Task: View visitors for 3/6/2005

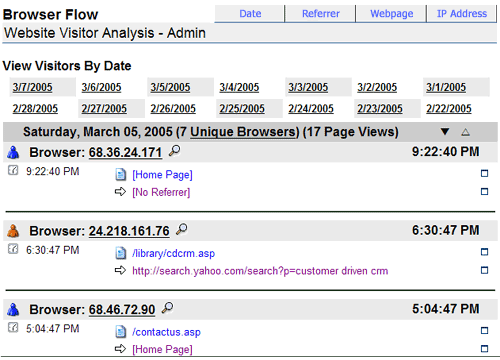Action: point(101,87)
